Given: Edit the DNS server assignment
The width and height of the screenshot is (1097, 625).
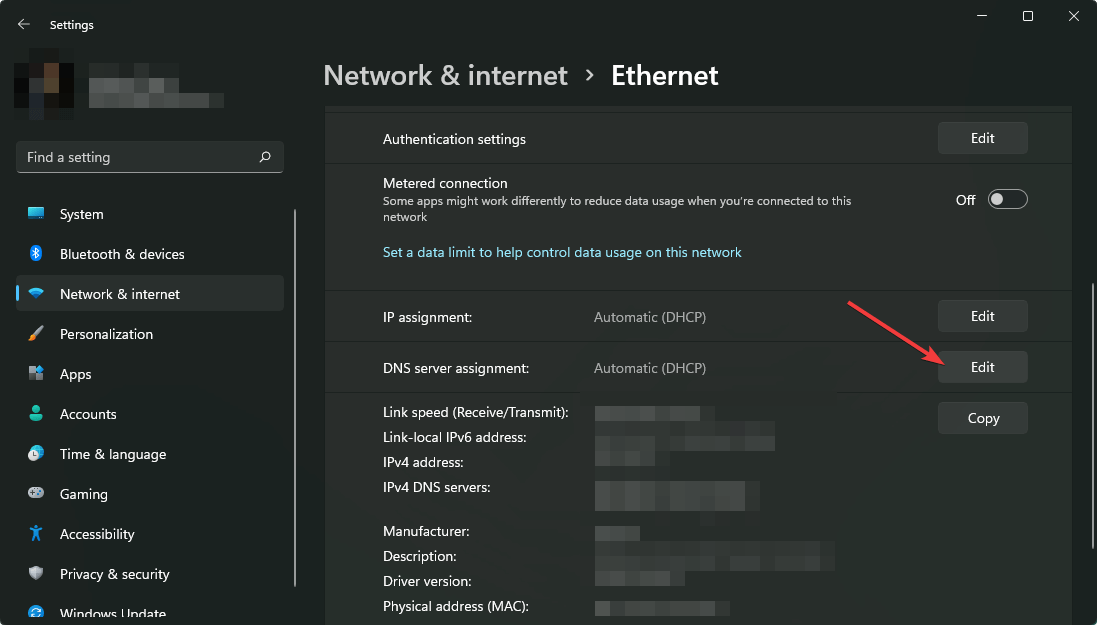Looking at the screenshot, I should point(982,367).
